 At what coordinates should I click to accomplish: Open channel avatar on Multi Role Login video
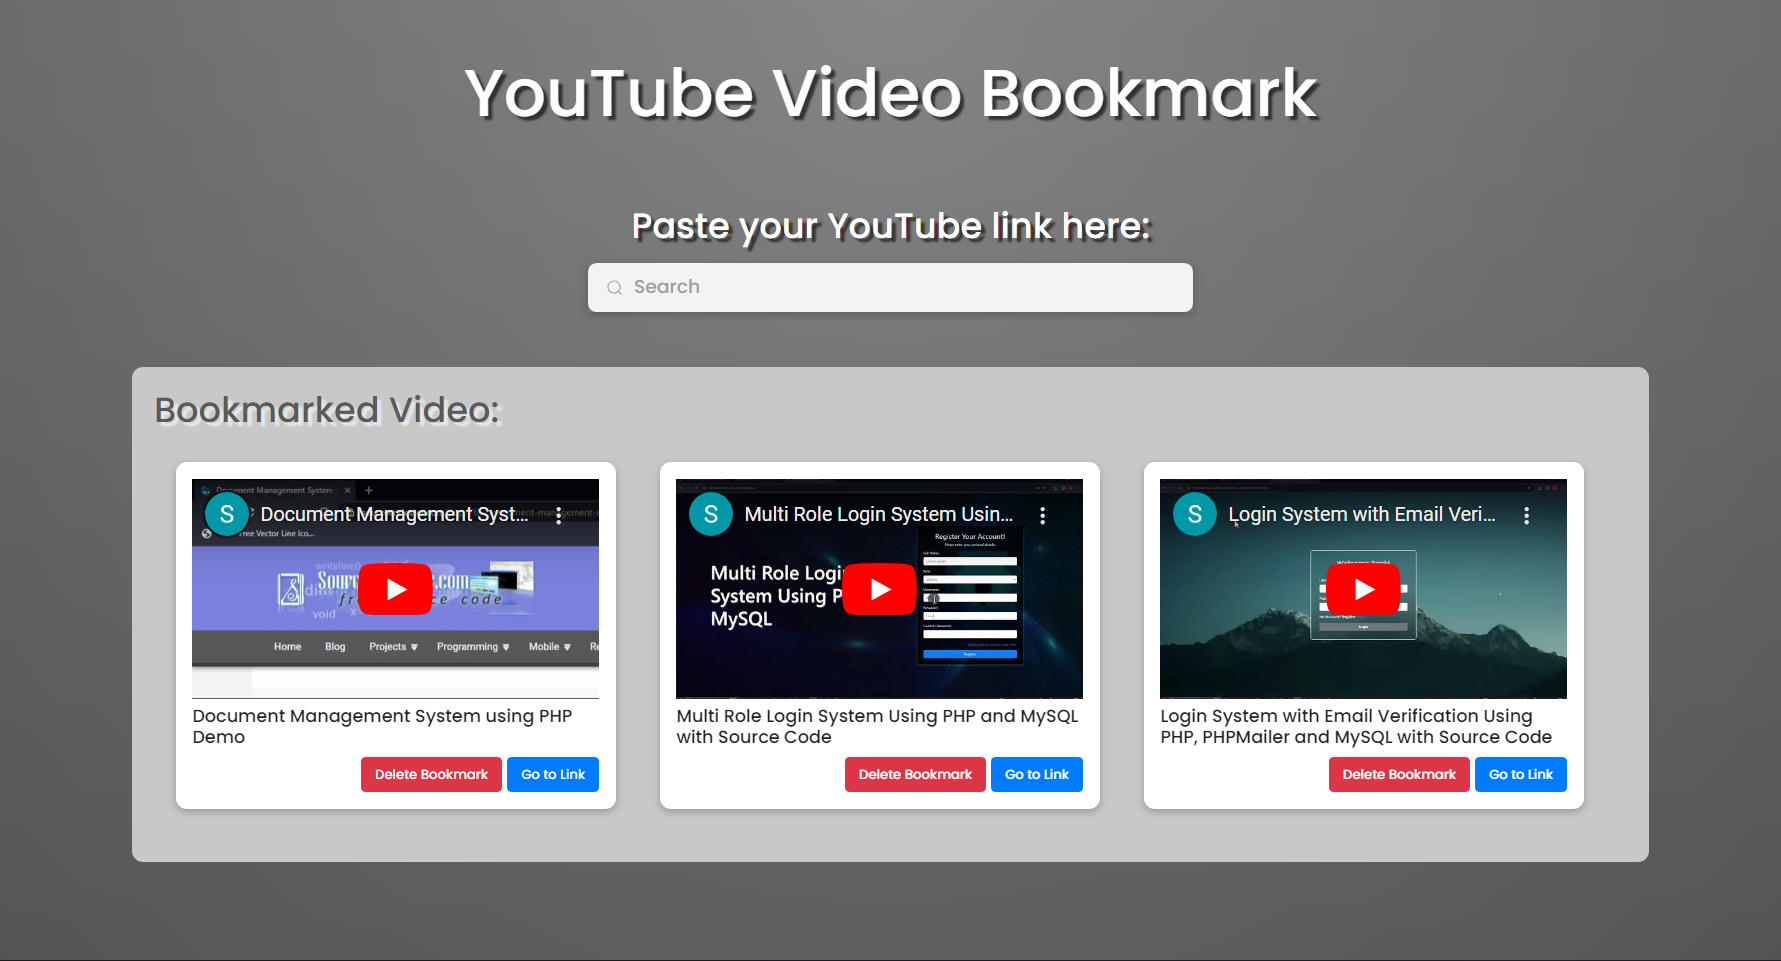(x=711, y=514)
